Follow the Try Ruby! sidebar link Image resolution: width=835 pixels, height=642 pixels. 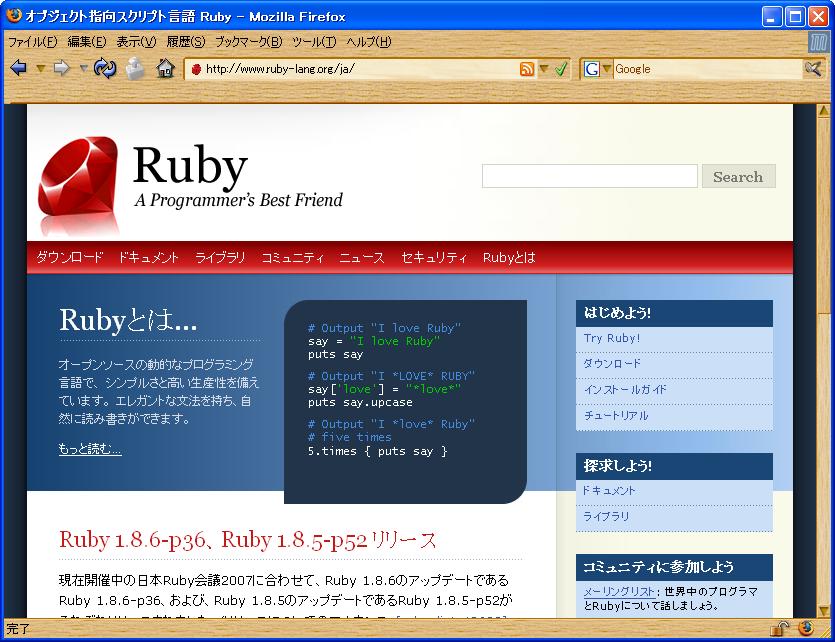point(612,338)
